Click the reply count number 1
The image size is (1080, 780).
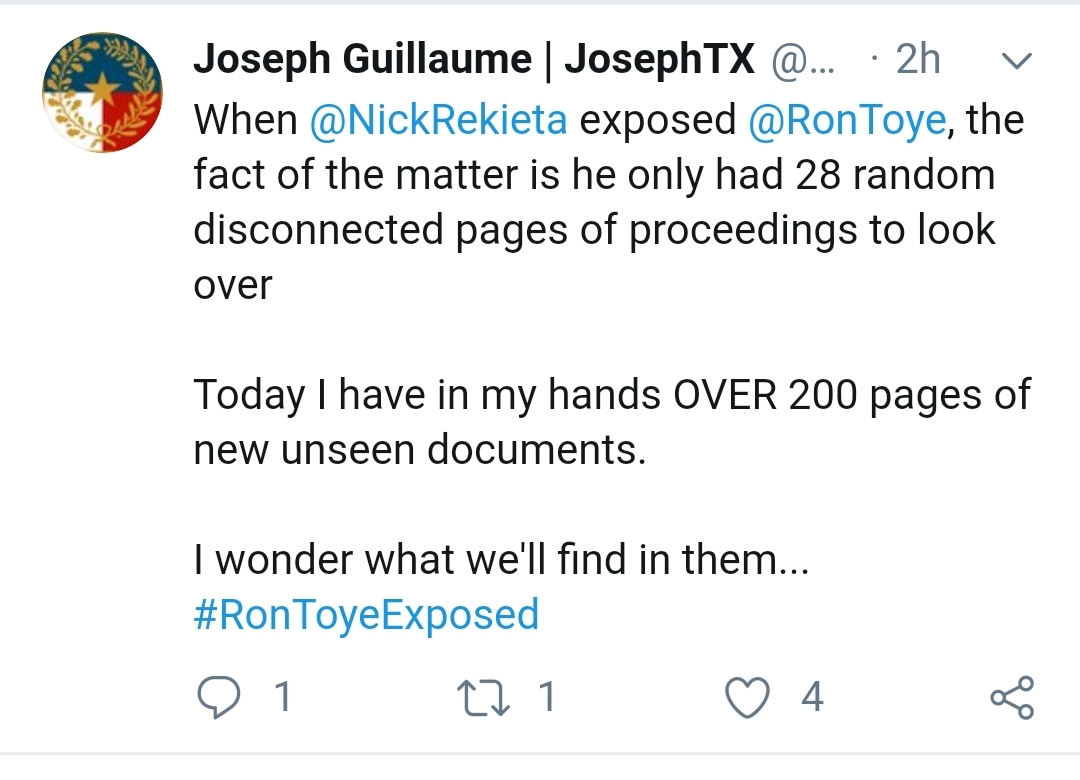pyautogui.click(x=283, y=697)
